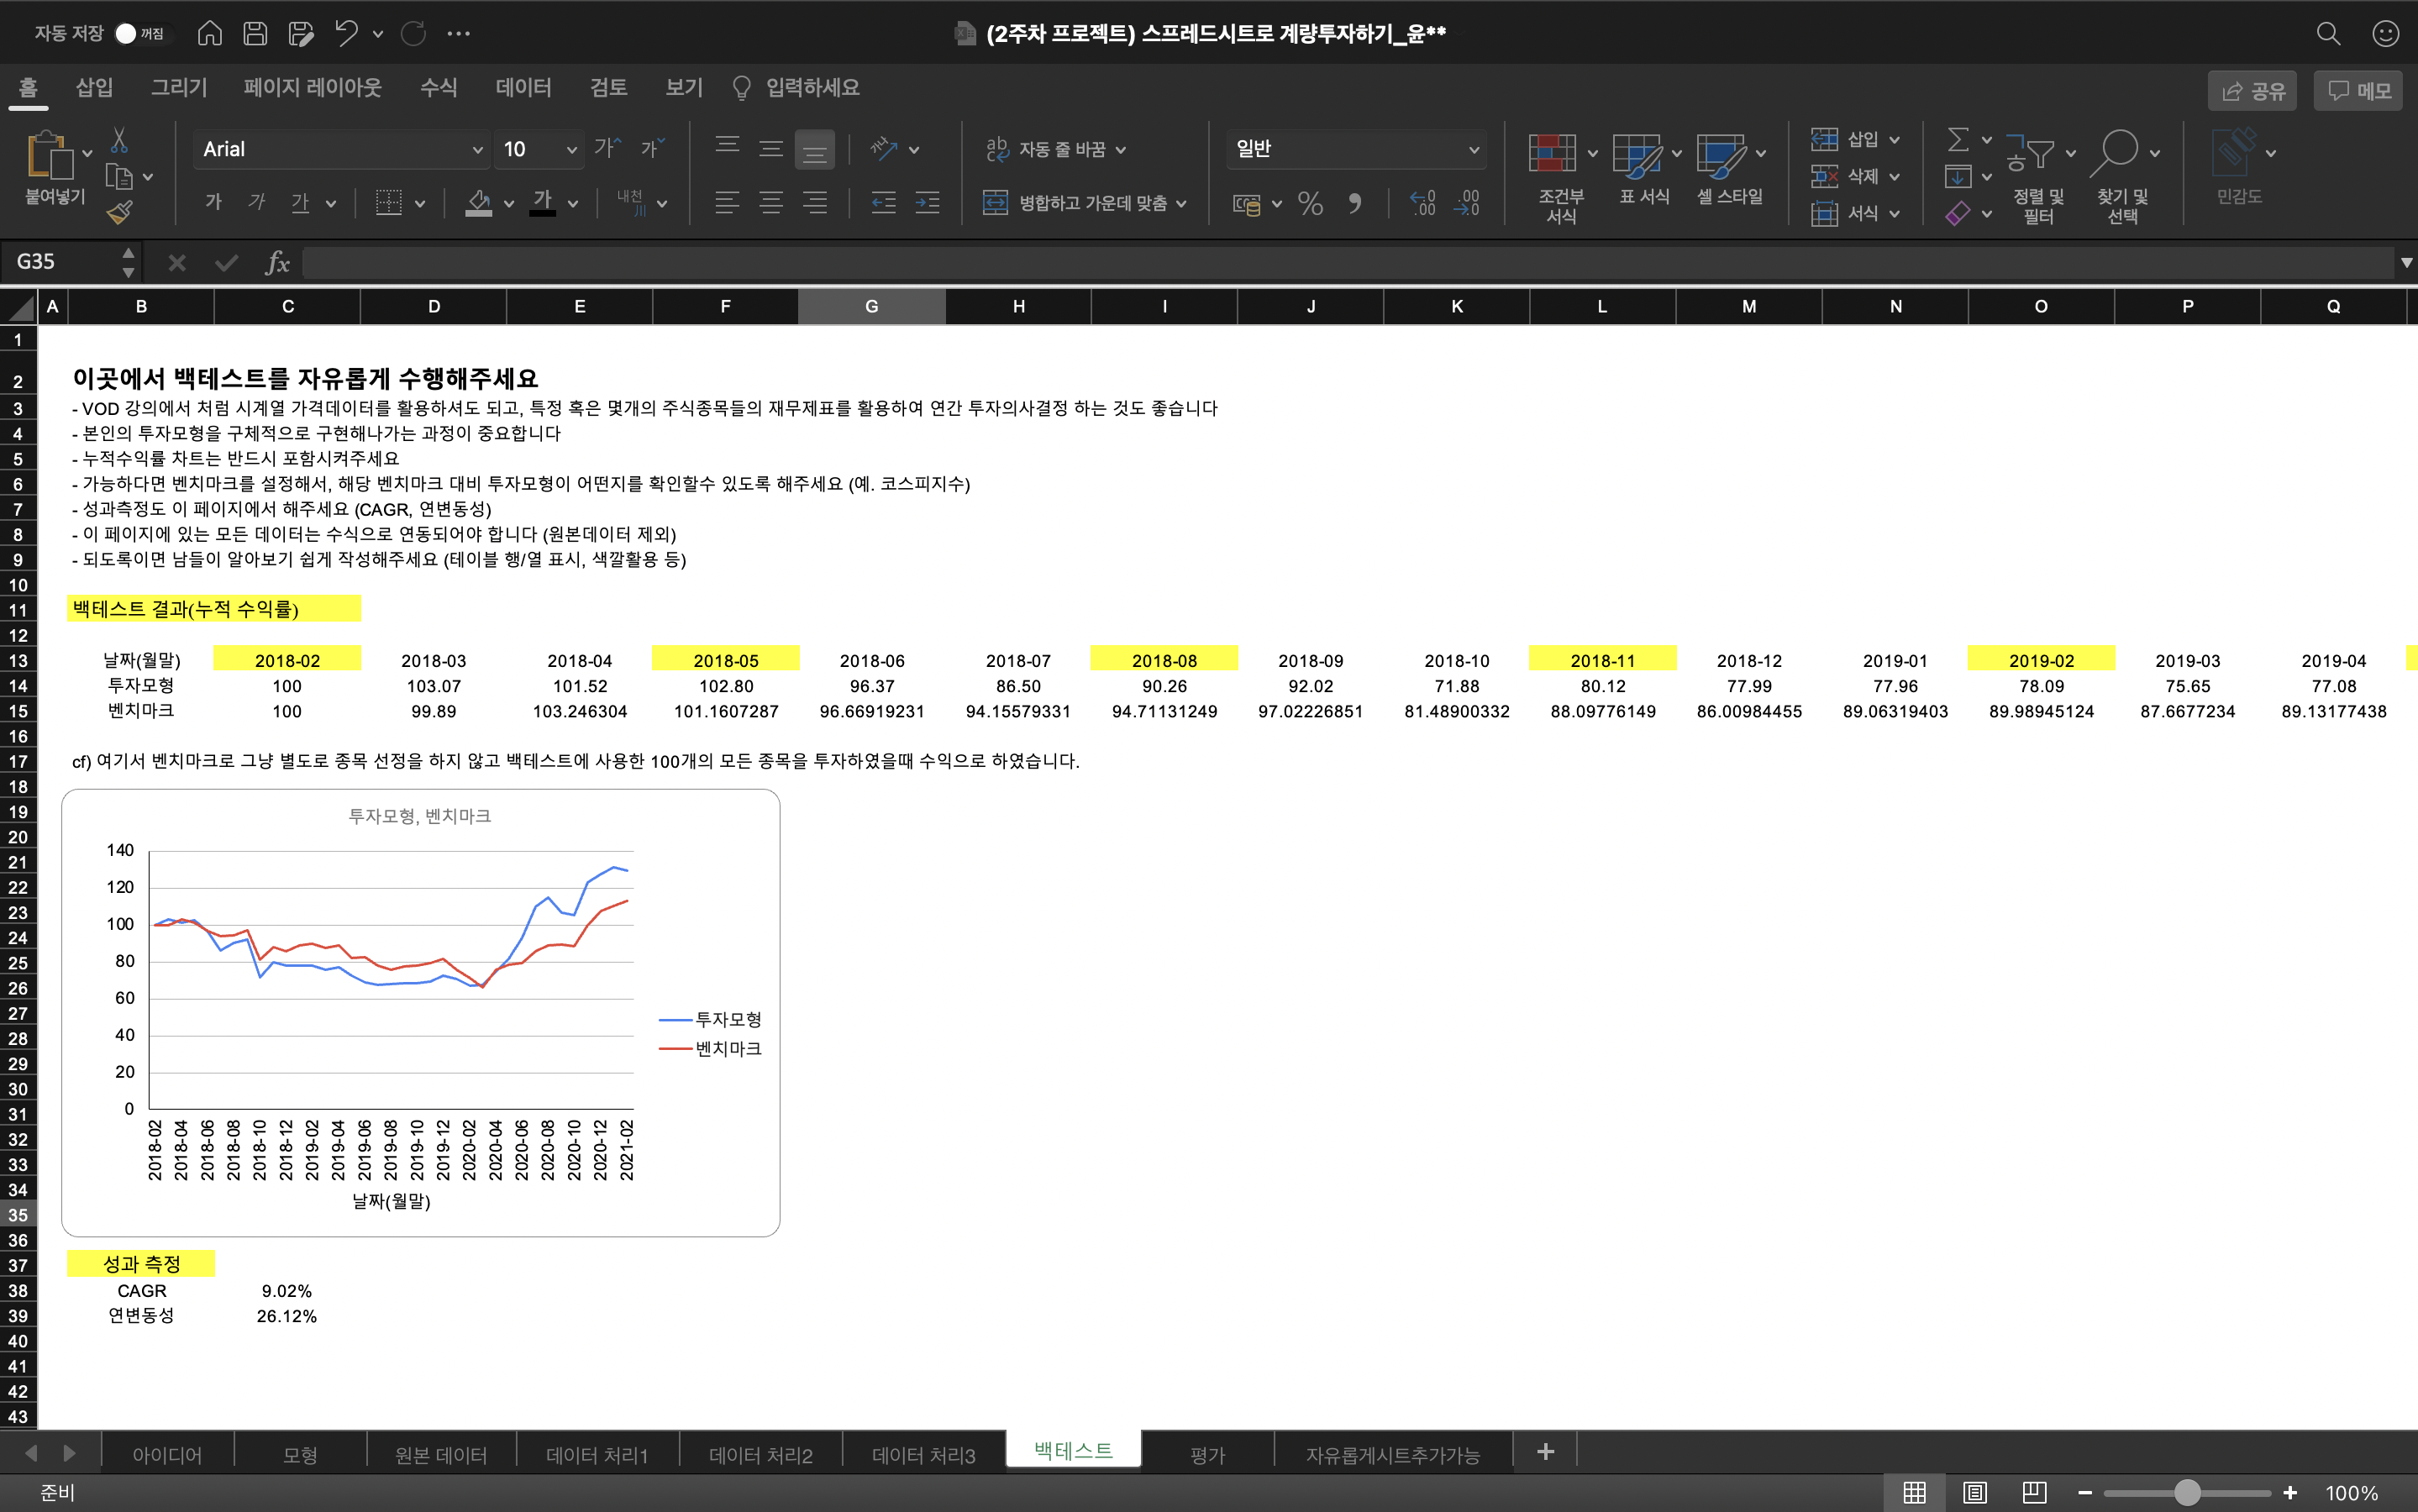
Task: Open the 수식 ribbon tab
Action: click(x=438, y=87)
